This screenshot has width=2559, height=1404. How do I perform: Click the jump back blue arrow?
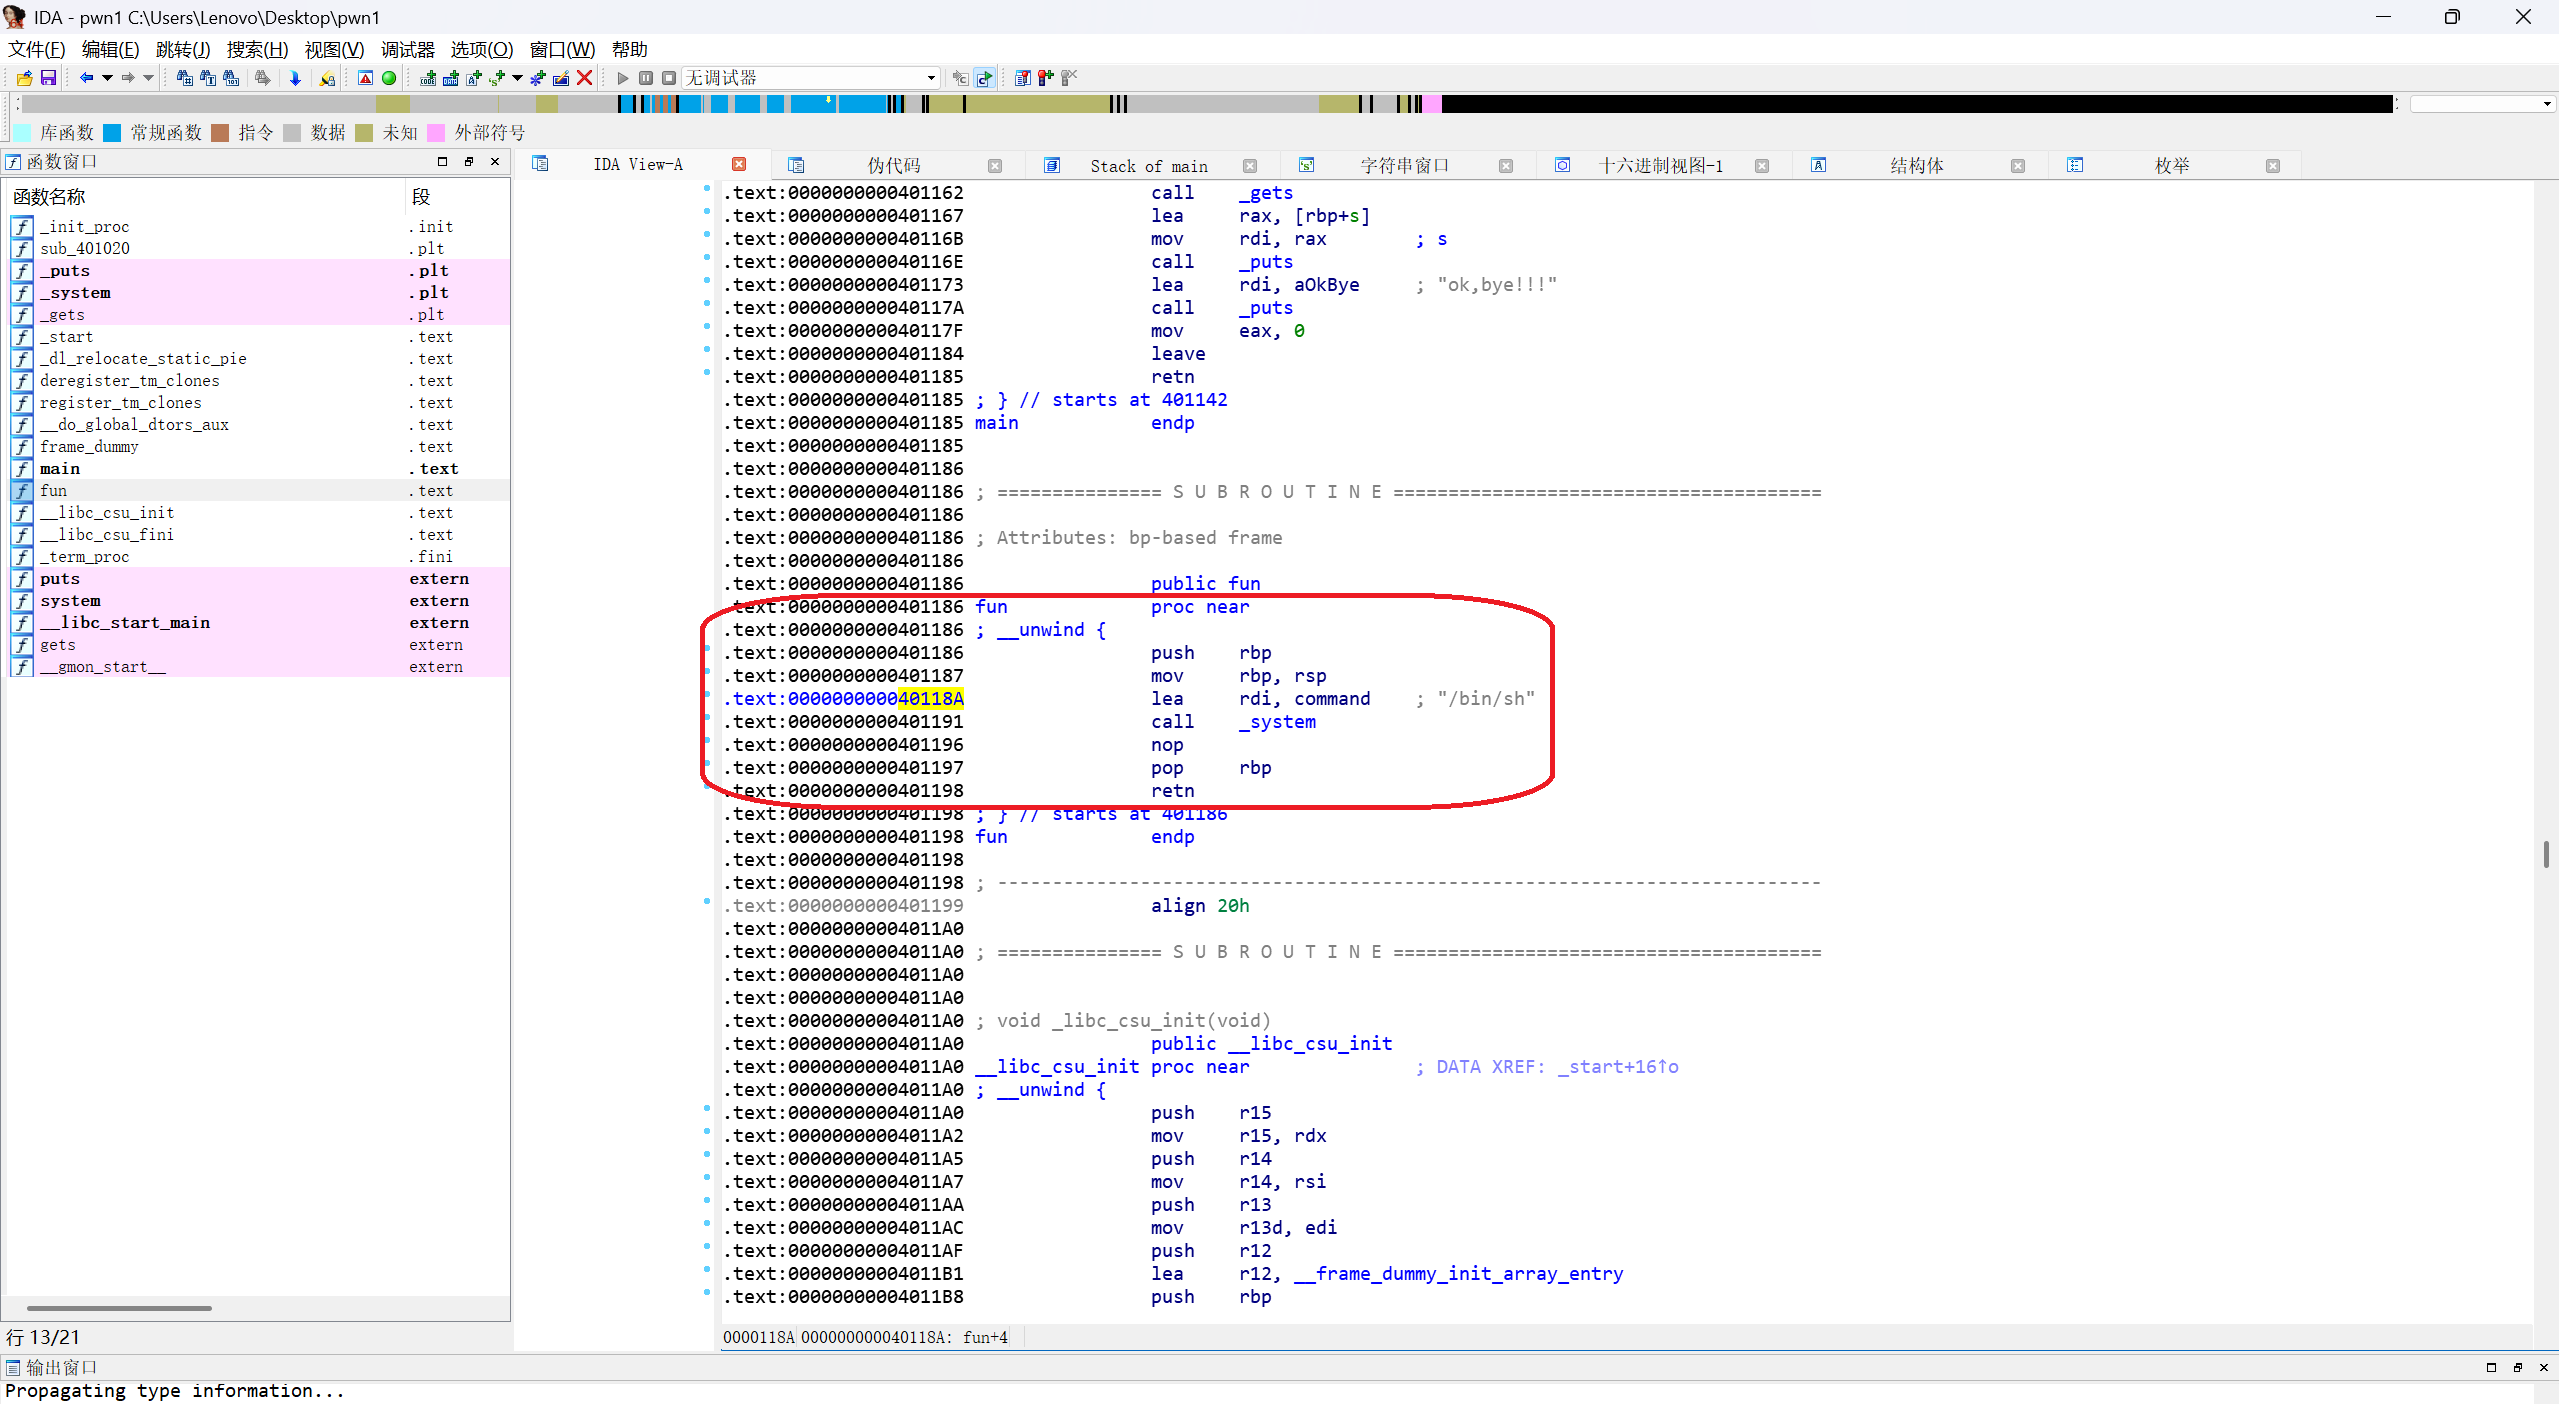point(86,78)
